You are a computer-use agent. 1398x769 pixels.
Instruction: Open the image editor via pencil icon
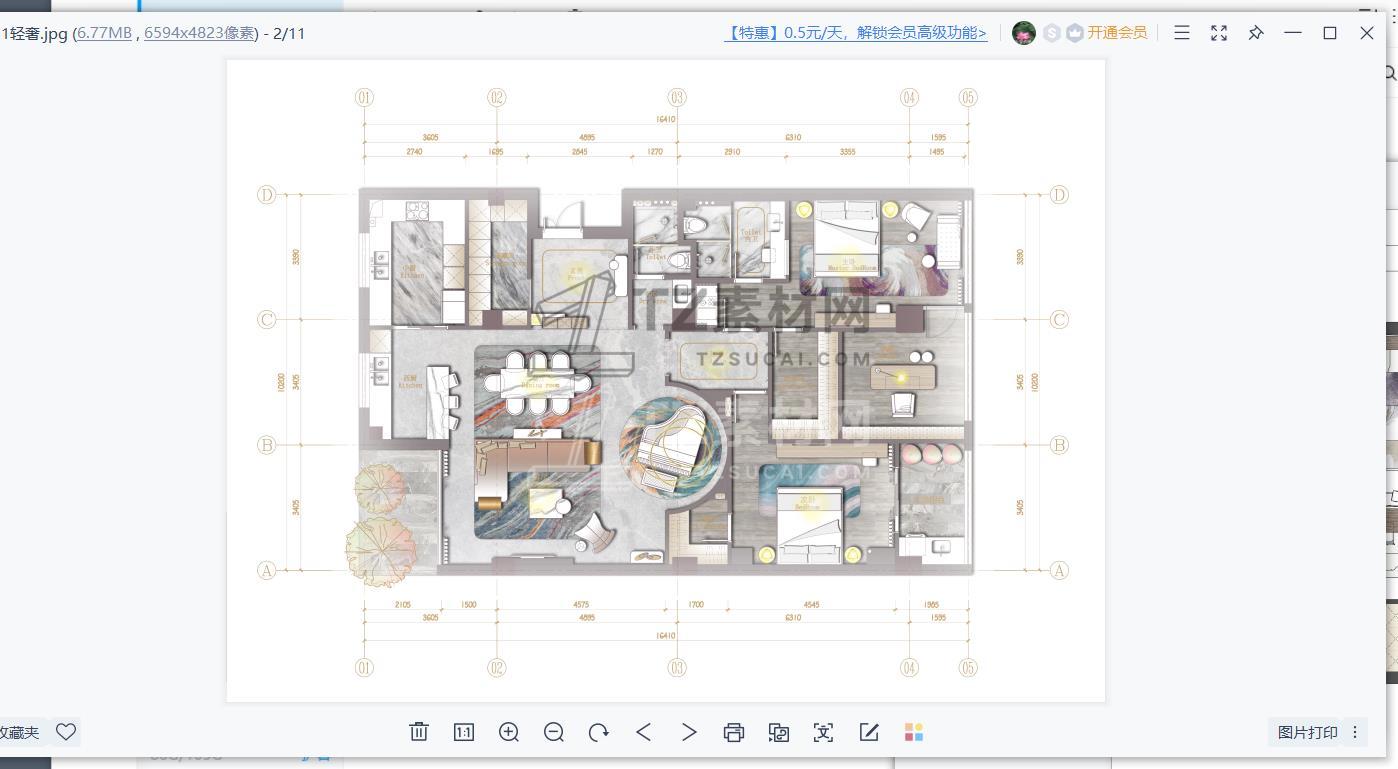pos(869,732)
